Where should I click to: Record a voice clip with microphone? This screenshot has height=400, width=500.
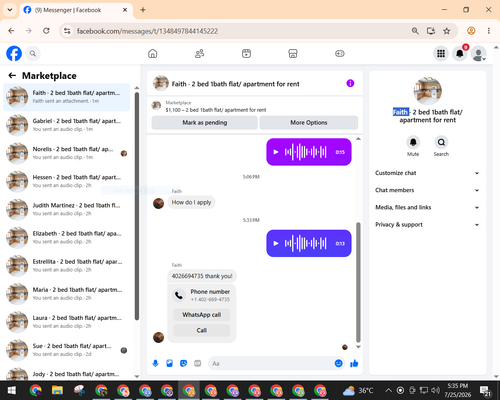[155, 363]
